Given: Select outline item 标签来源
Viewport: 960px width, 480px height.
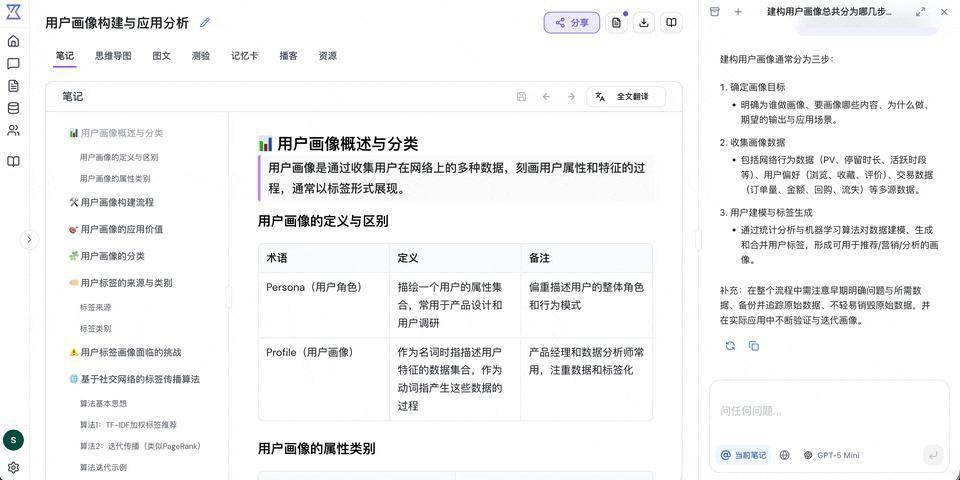Looking at the screenshot, I should click(96, 307).
